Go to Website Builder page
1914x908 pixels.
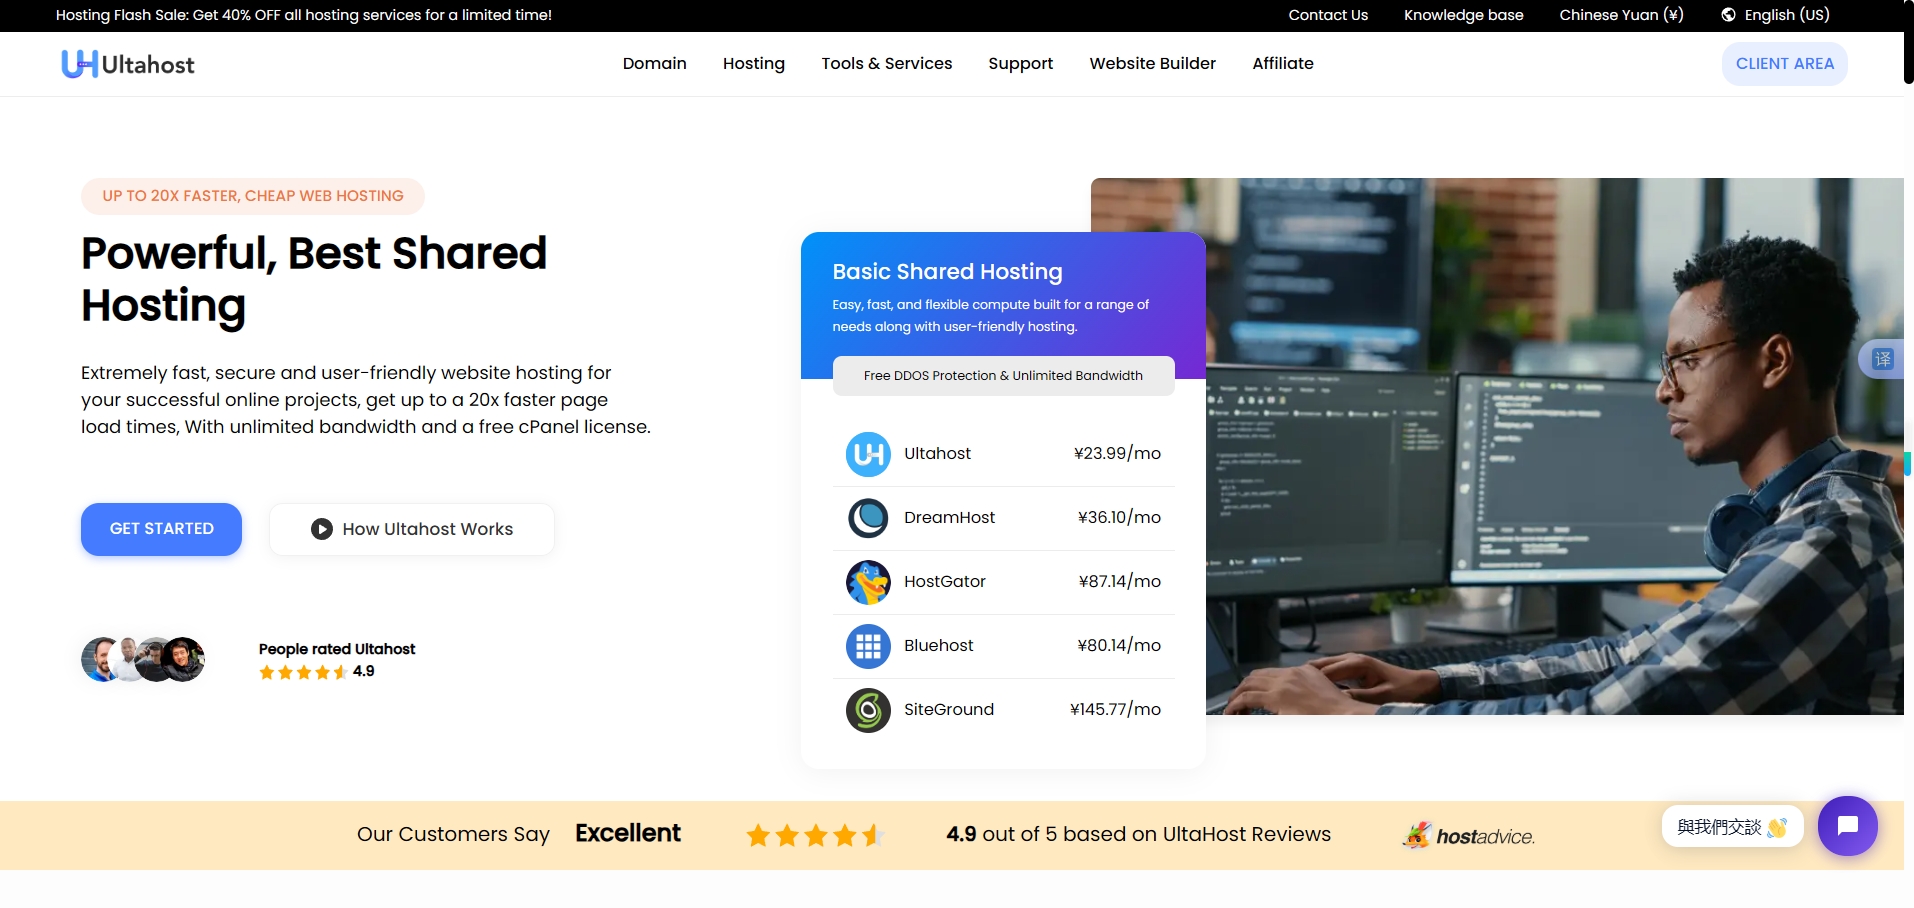click(x=1152, y=63)
